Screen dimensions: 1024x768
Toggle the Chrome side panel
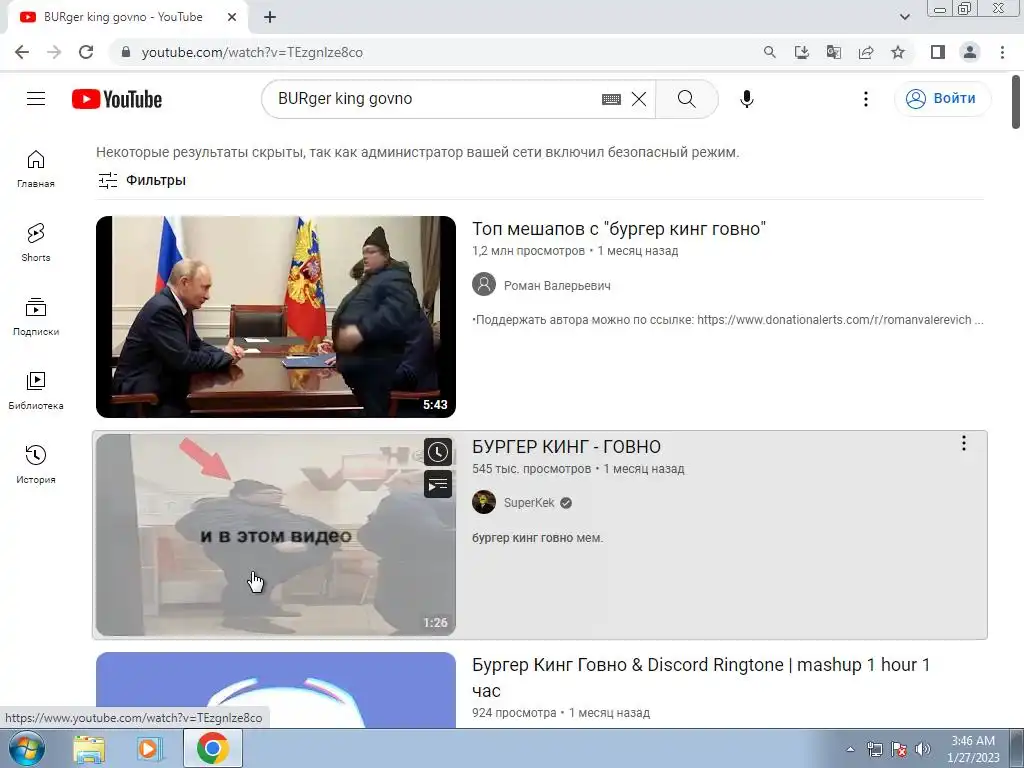(938, 52)
